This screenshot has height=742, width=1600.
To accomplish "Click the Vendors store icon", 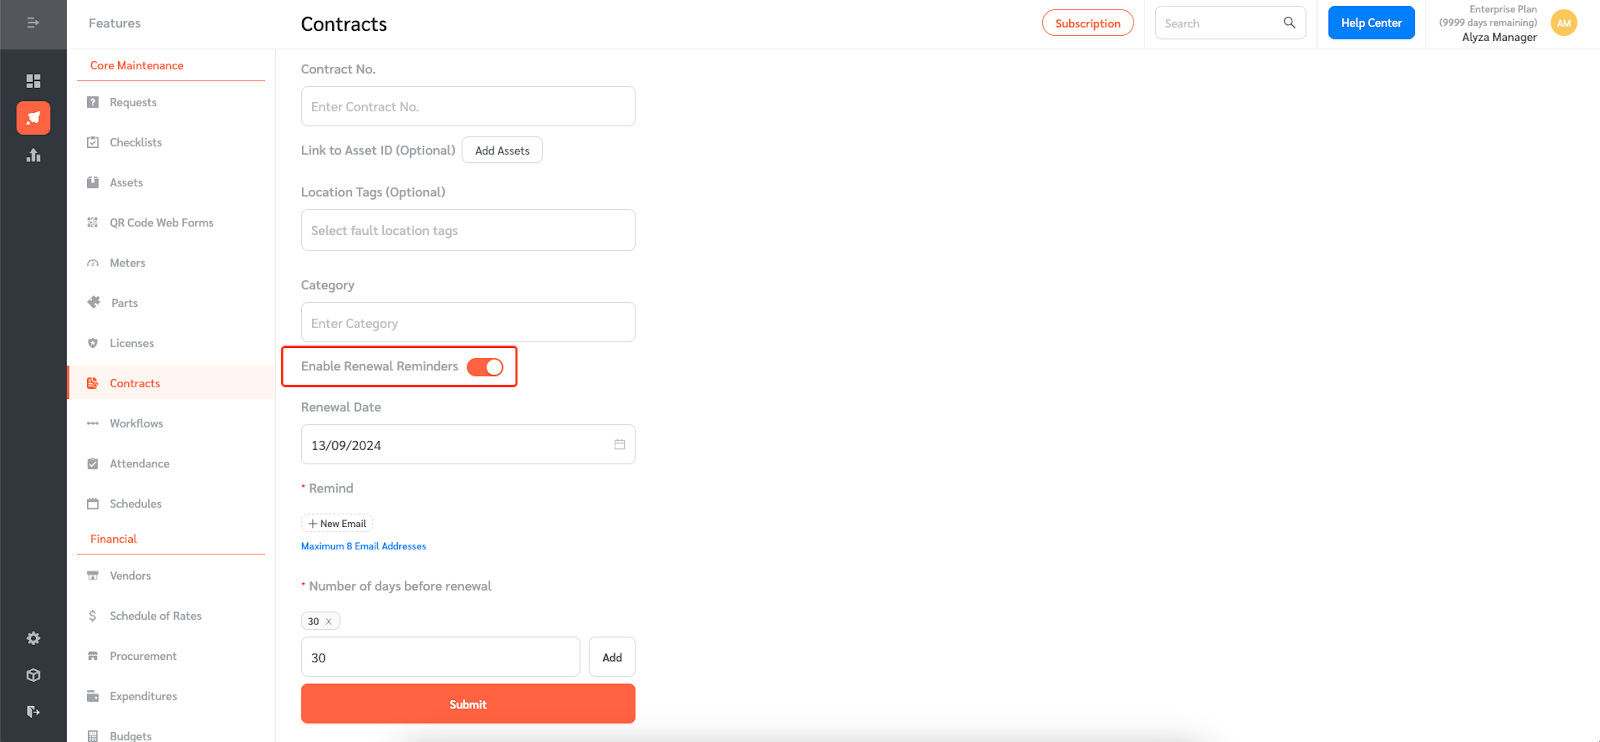I will coord(93,575).
